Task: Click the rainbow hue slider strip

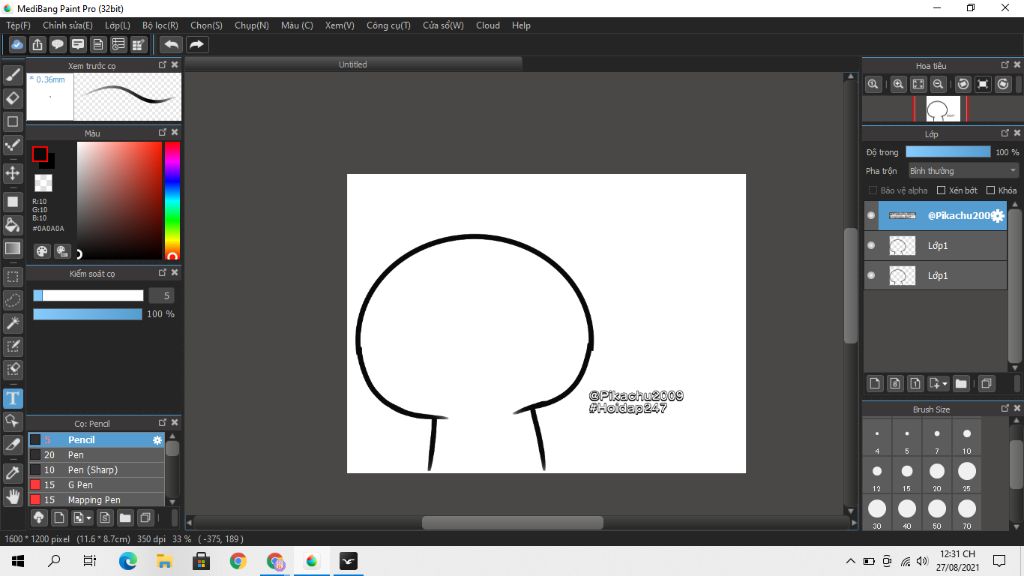Action: coord(172,200)
